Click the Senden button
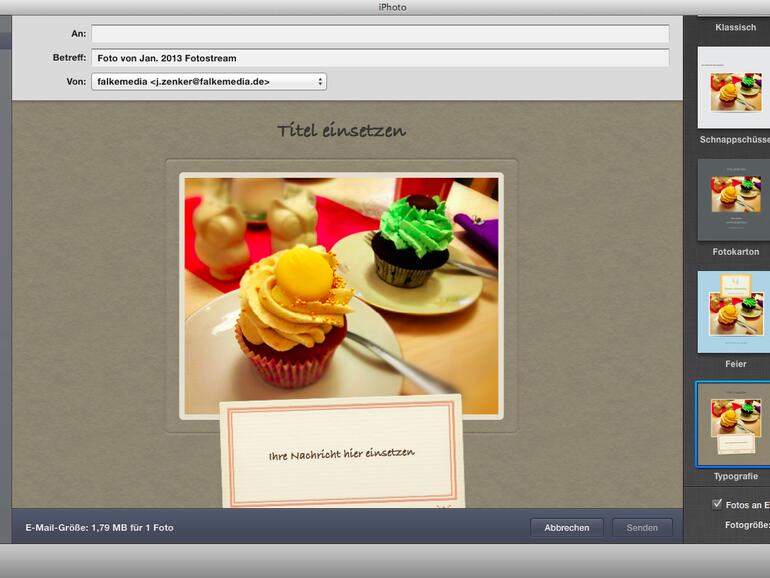The width and height of the screenshot is (770, 578). coord(642,528)
